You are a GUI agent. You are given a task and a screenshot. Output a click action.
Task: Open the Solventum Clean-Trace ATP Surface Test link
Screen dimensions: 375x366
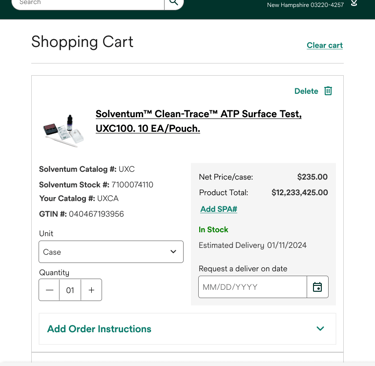point(199,121)
